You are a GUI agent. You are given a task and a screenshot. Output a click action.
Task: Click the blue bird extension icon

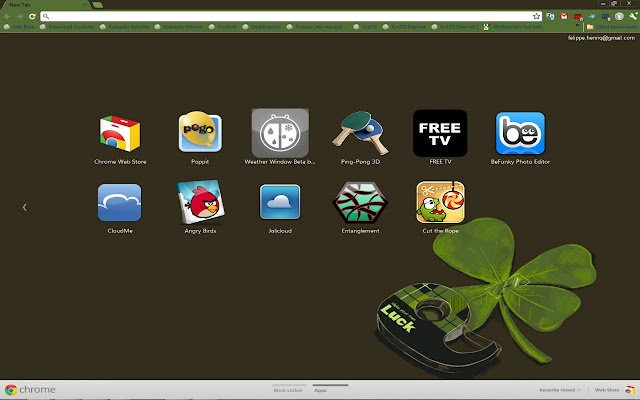click(591, 16)
